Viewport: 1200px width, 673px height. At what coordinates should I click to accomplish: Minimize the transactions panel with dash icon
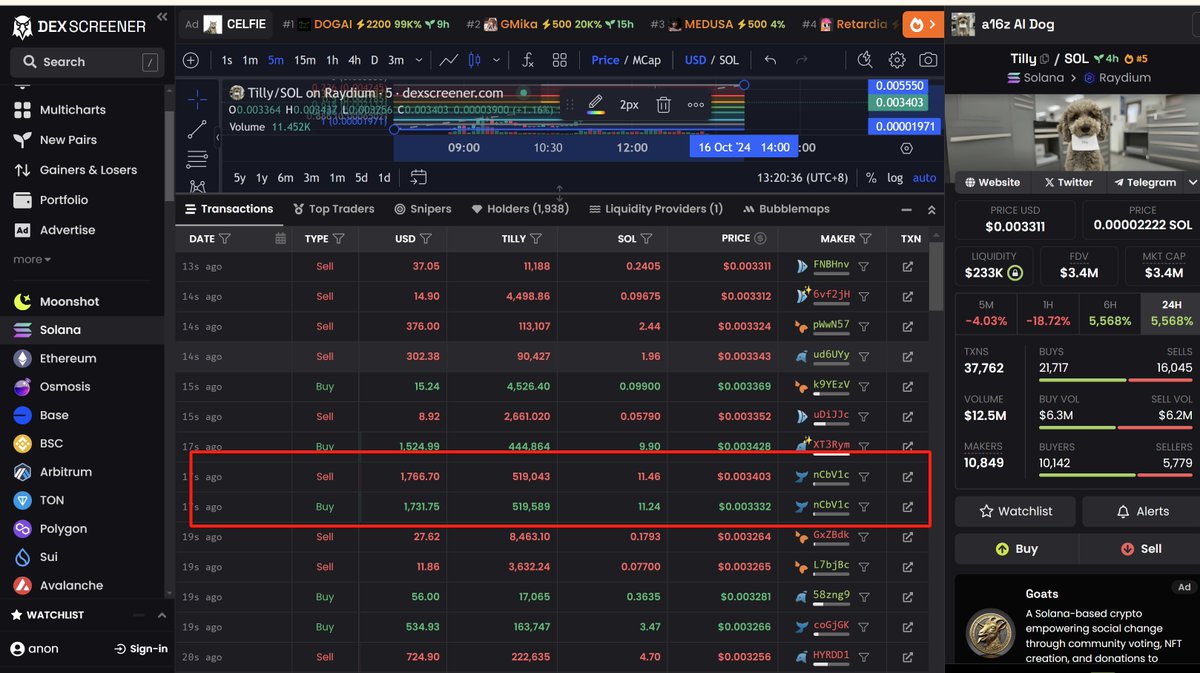click(906, 210)
